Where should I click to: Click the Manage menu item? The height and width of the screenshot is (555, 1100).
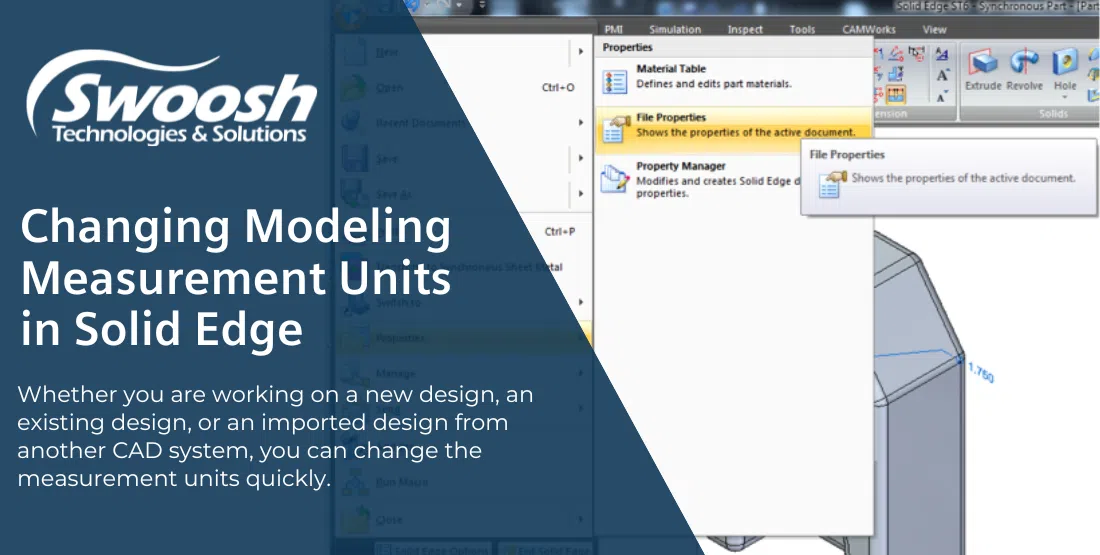[463, 373]
